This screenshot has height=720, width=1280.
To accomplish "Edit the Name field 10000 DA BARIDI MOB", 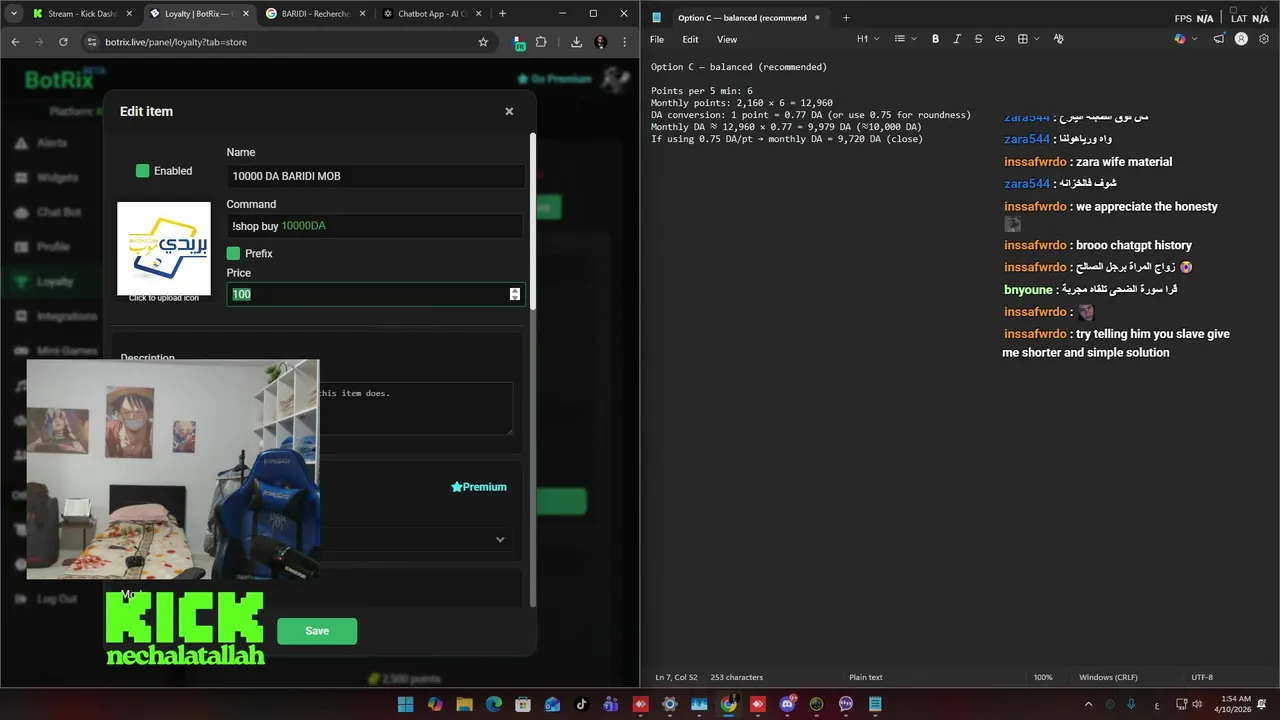I will click(375, 176).
